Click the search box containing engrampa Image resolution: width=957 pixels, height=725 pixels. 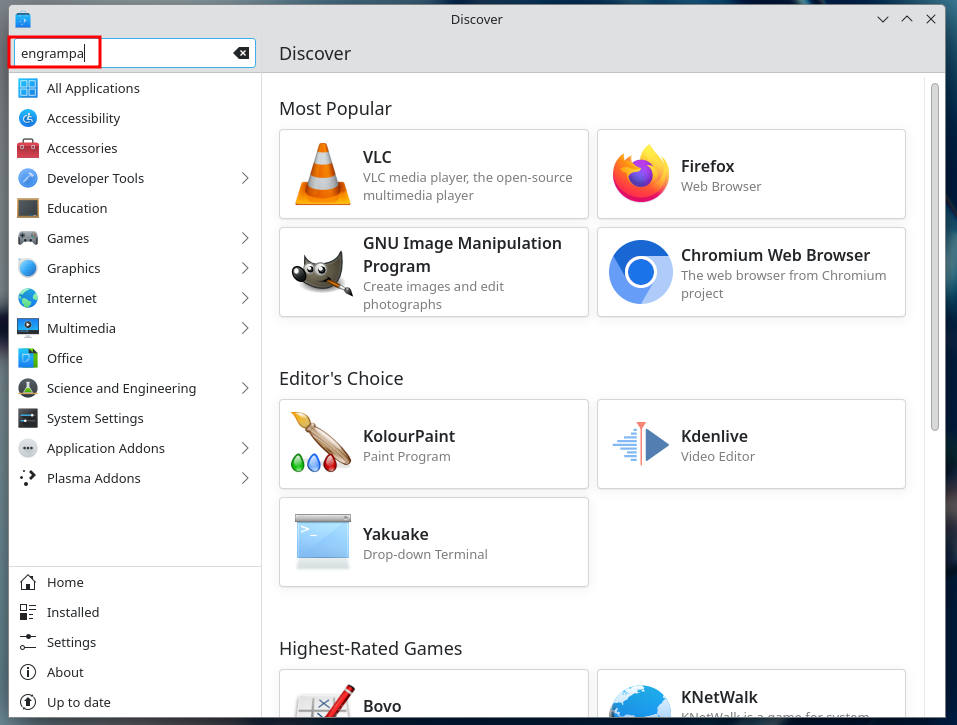(120, 53)
